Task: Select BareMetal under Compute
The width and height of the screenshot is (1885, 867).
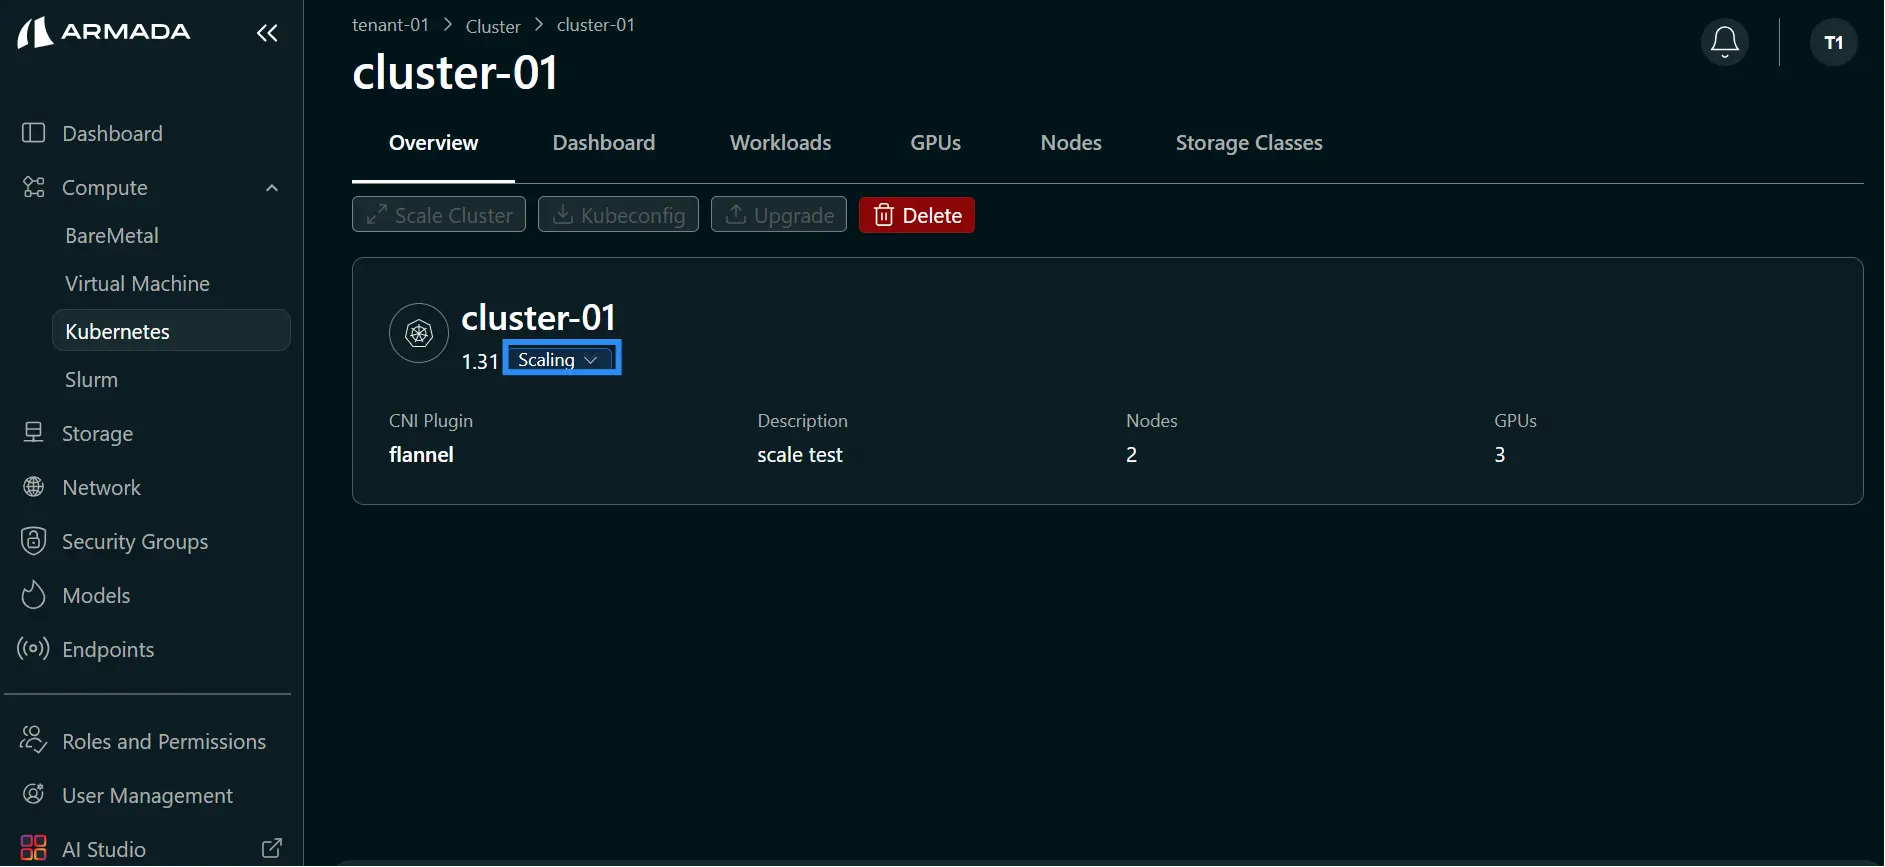Action: pyautogui.click(x=112, y=235)
